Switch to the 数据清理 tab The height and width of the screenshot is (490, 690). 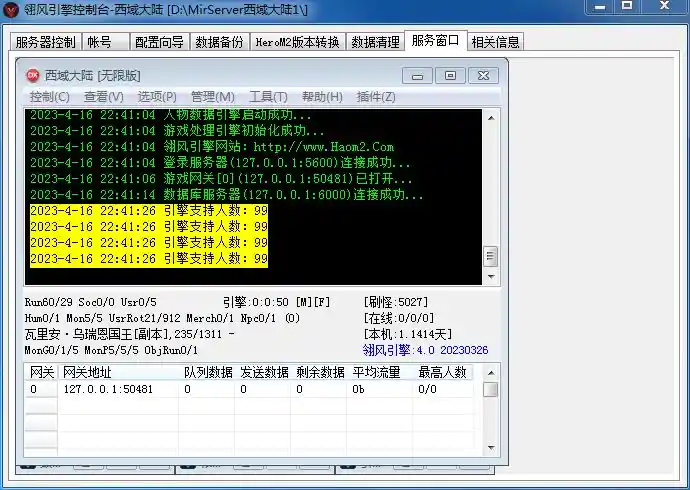click(375, 42)
